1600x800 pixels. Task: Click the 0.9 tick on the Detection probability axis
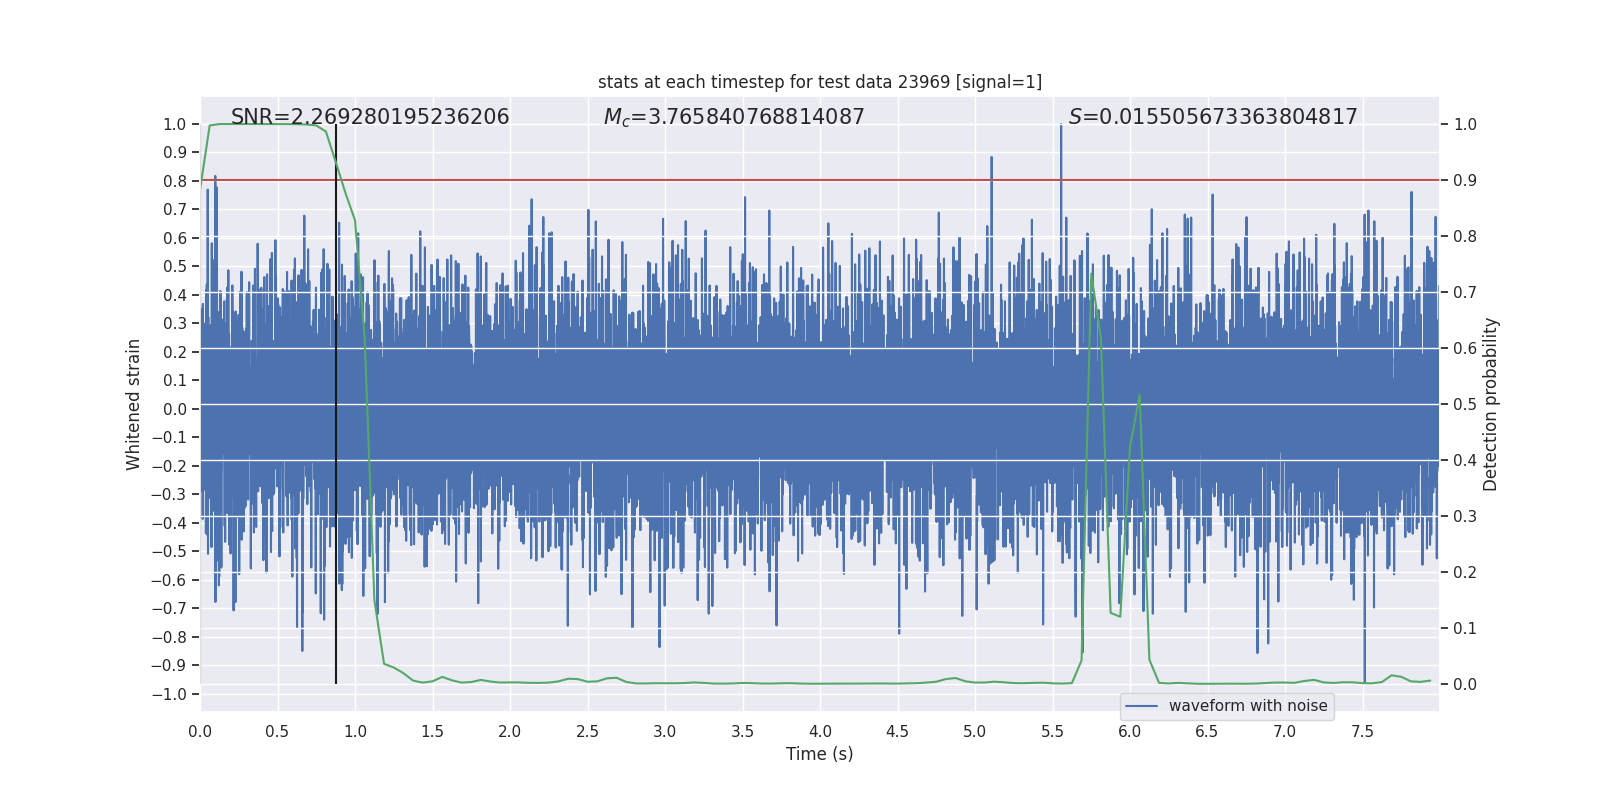click(x=1465, y=181)
